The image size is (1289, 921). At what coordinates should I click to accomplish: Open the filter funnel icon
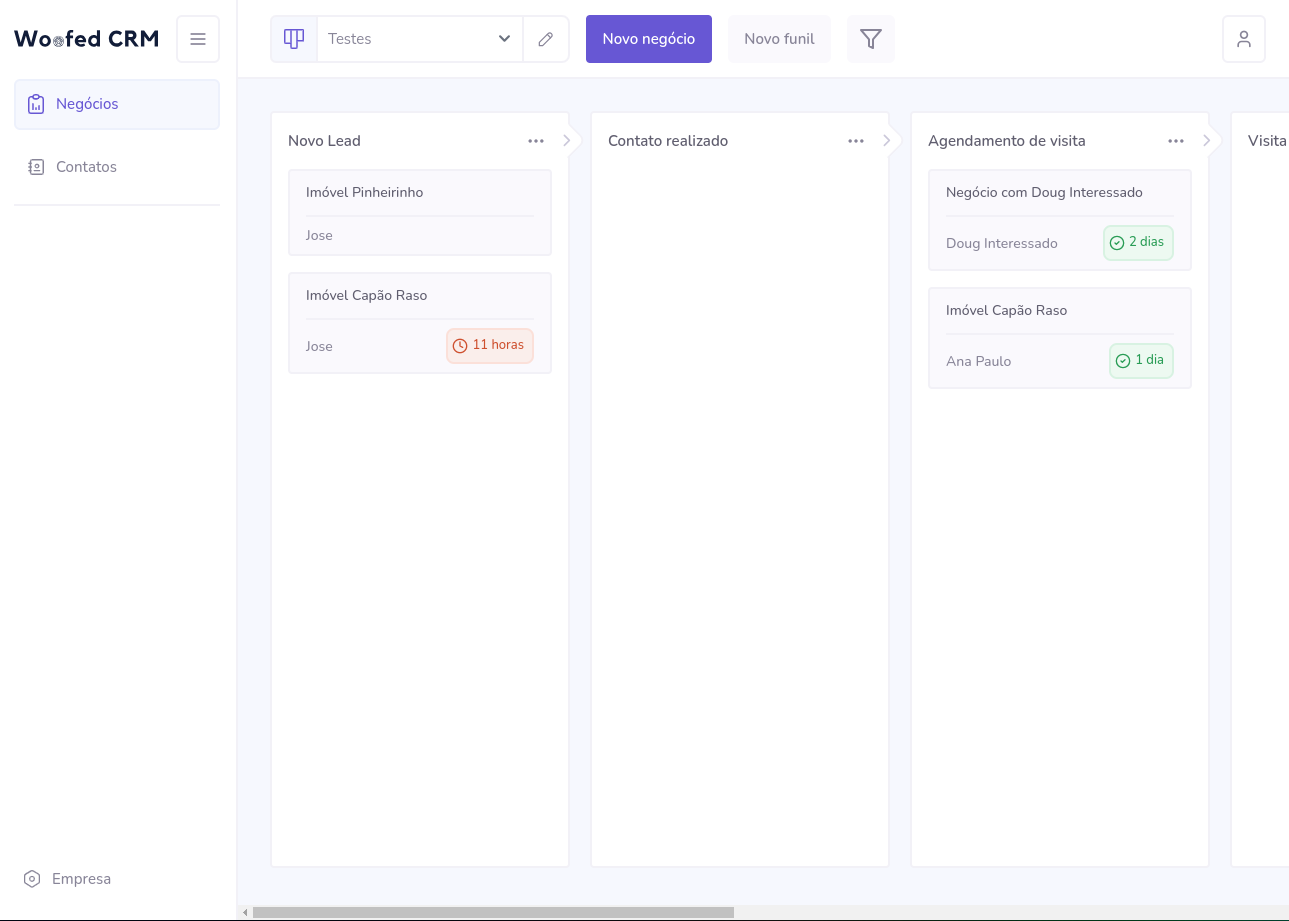[x=870, y=38]
